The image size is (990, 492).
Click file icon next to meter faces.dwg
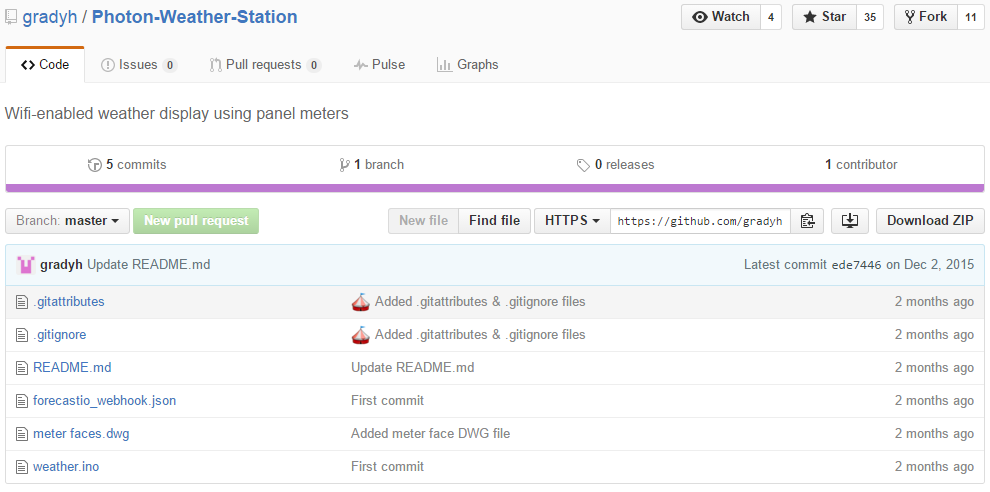22,434
